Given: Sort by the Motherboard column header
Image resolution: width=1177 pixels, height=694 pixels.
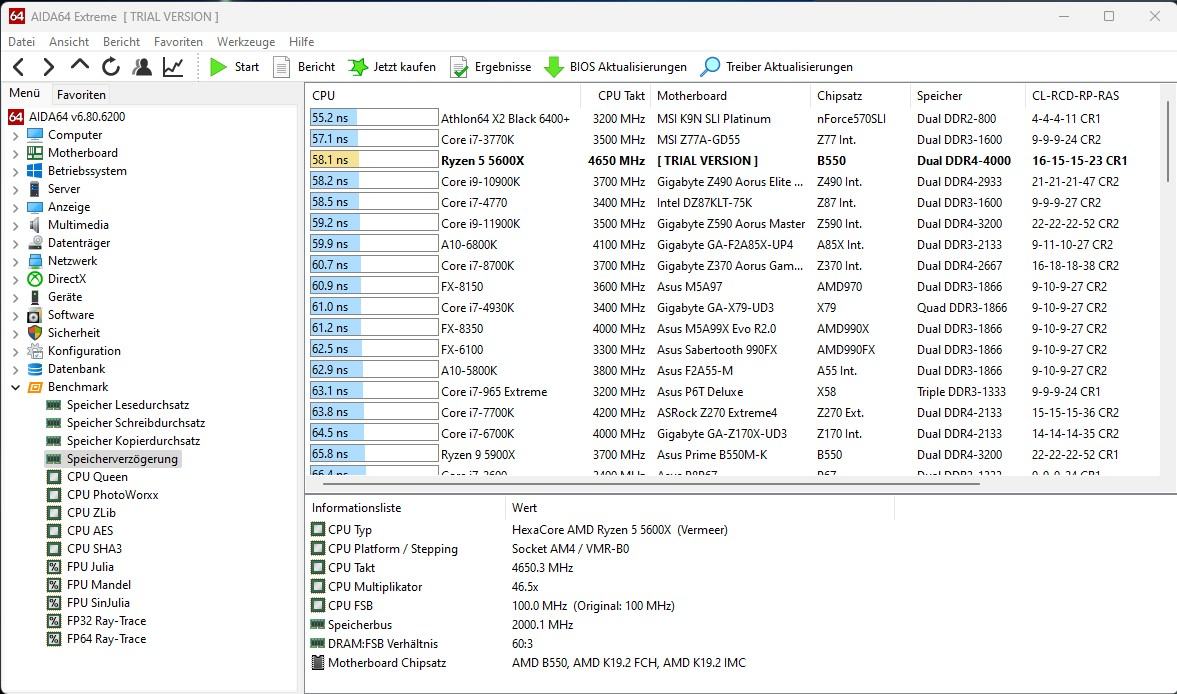Looking at the screenshot, I should (730, 95).
